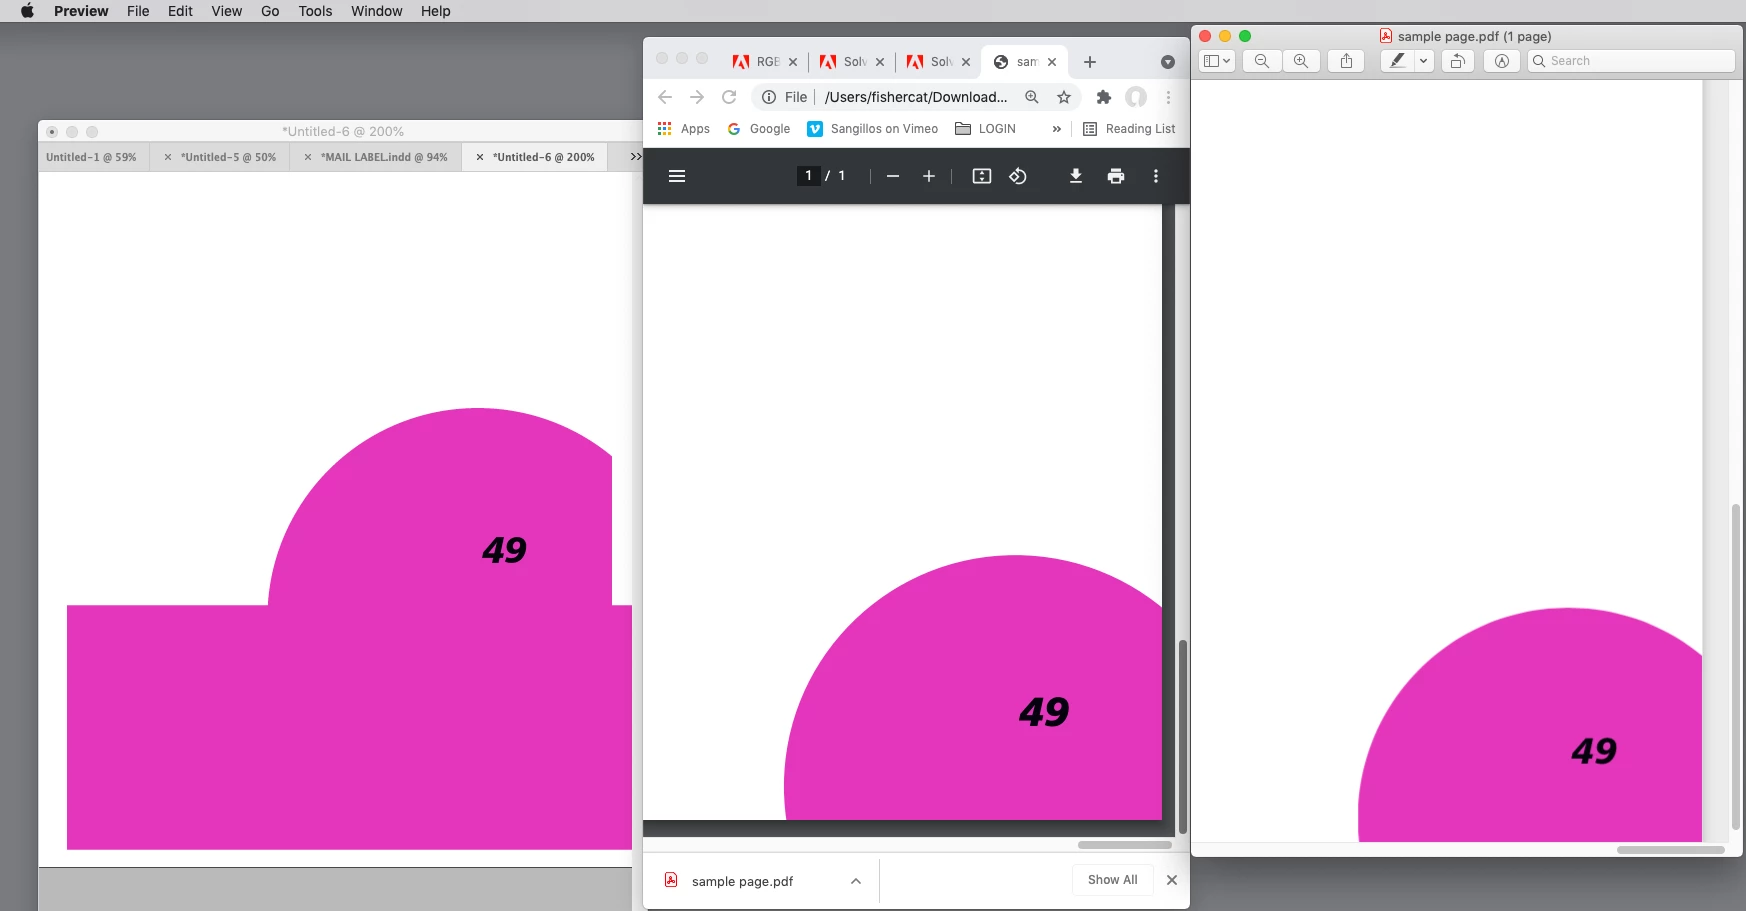This screenshot has height=911, width=1746.
Task: Show more document tabs with double chevron
Action: click(635, 157)
